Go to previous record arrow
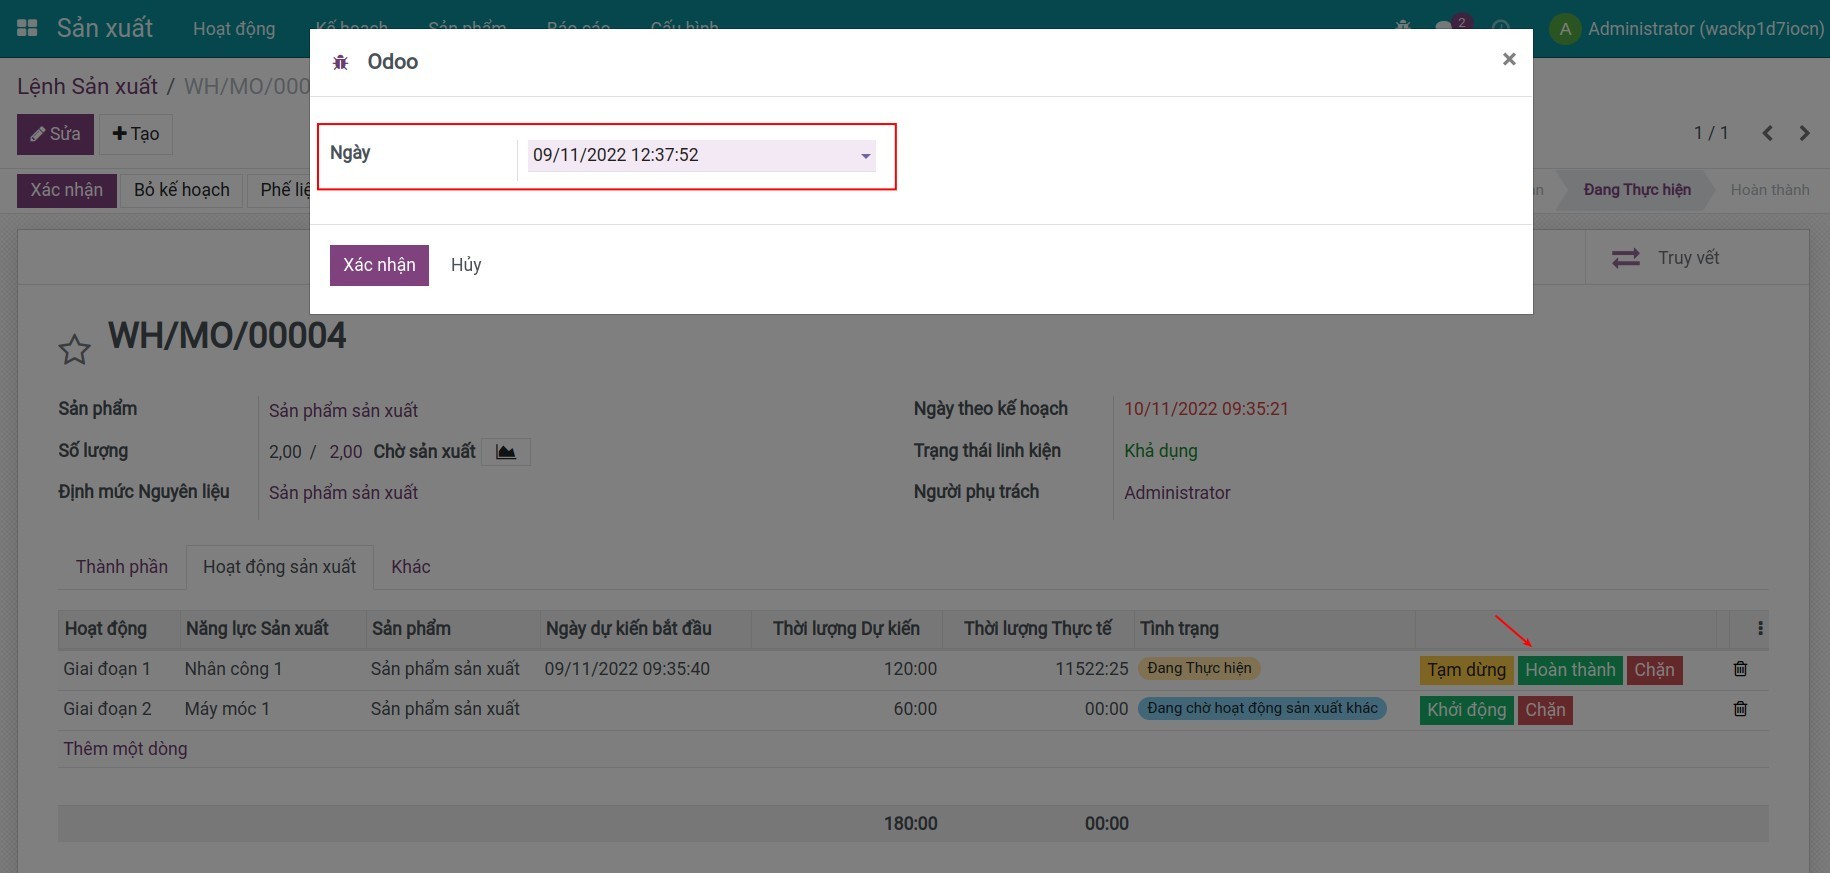 (x=1767, y=133)
